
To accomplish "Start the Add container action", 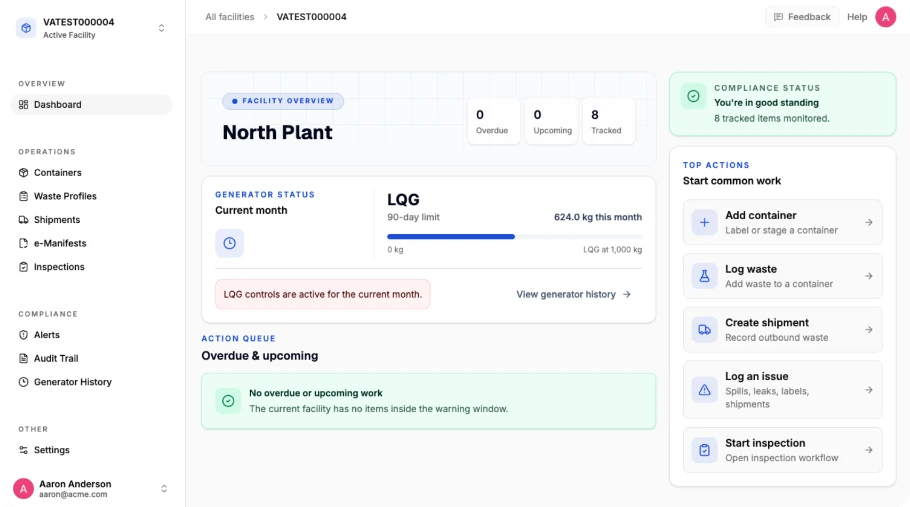I will point(782,222).
